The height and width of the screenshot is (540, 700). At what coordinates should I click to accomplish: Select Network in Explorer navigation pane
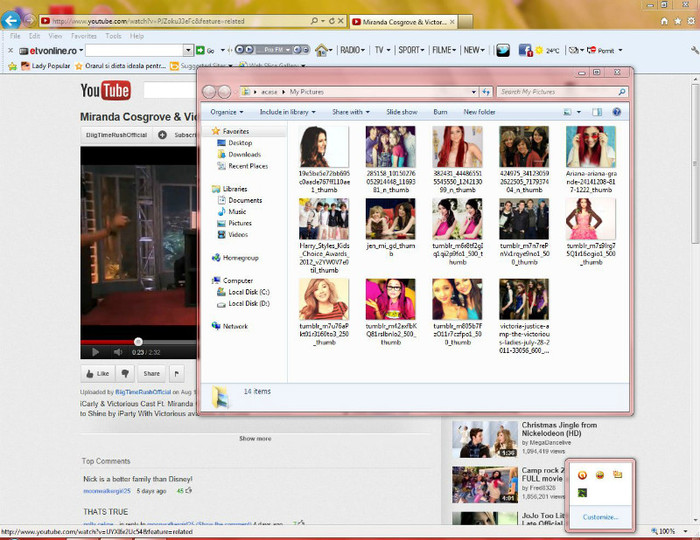pyautogui.click(x=235, y=326)
